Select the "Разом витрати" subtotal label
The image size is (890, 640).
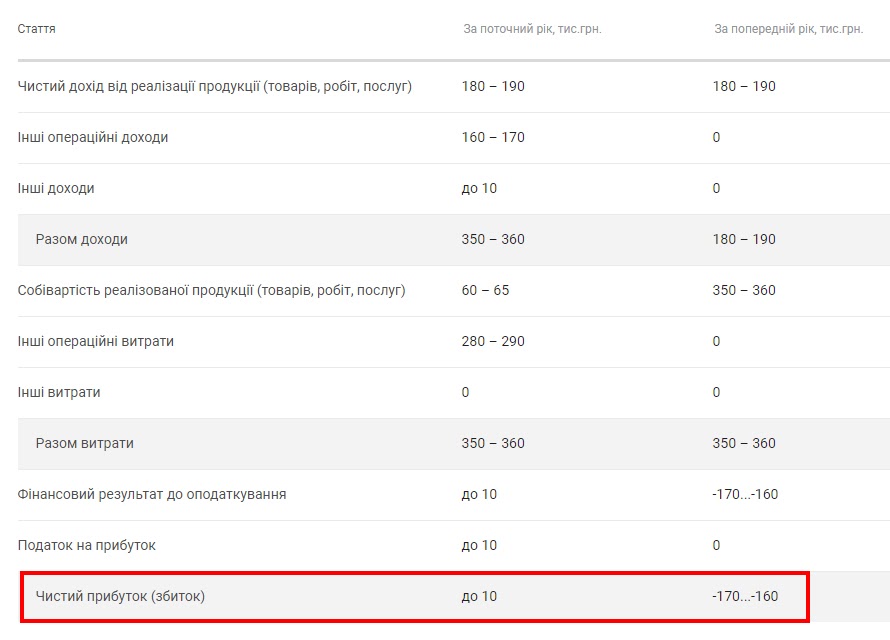[85, 443]
